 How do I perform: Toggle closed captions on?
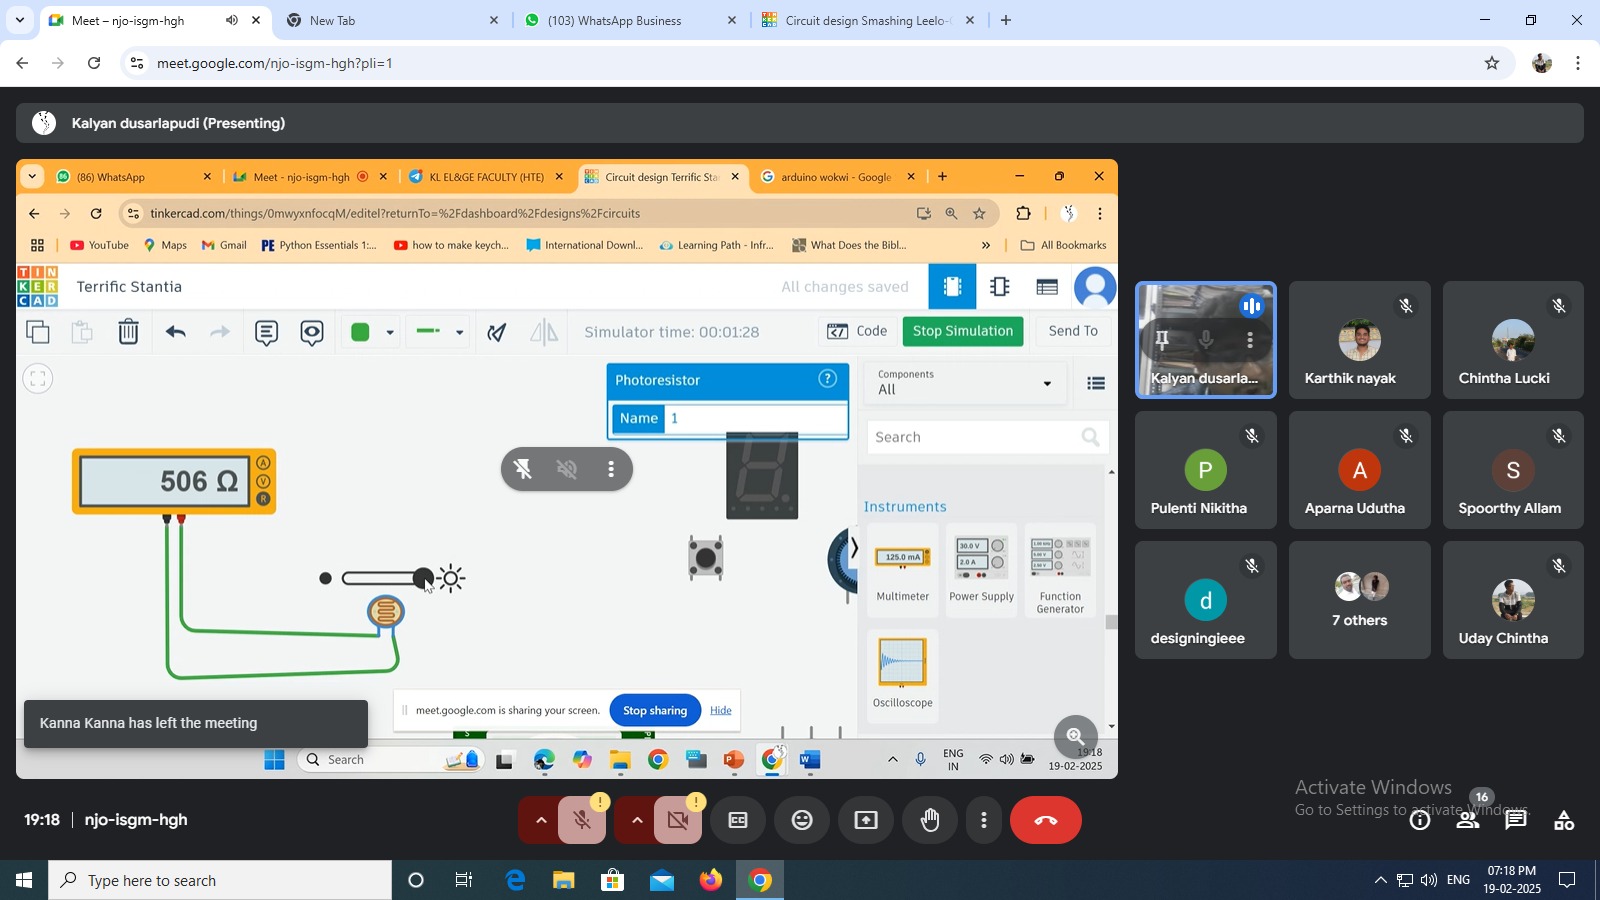coord(738,821)
